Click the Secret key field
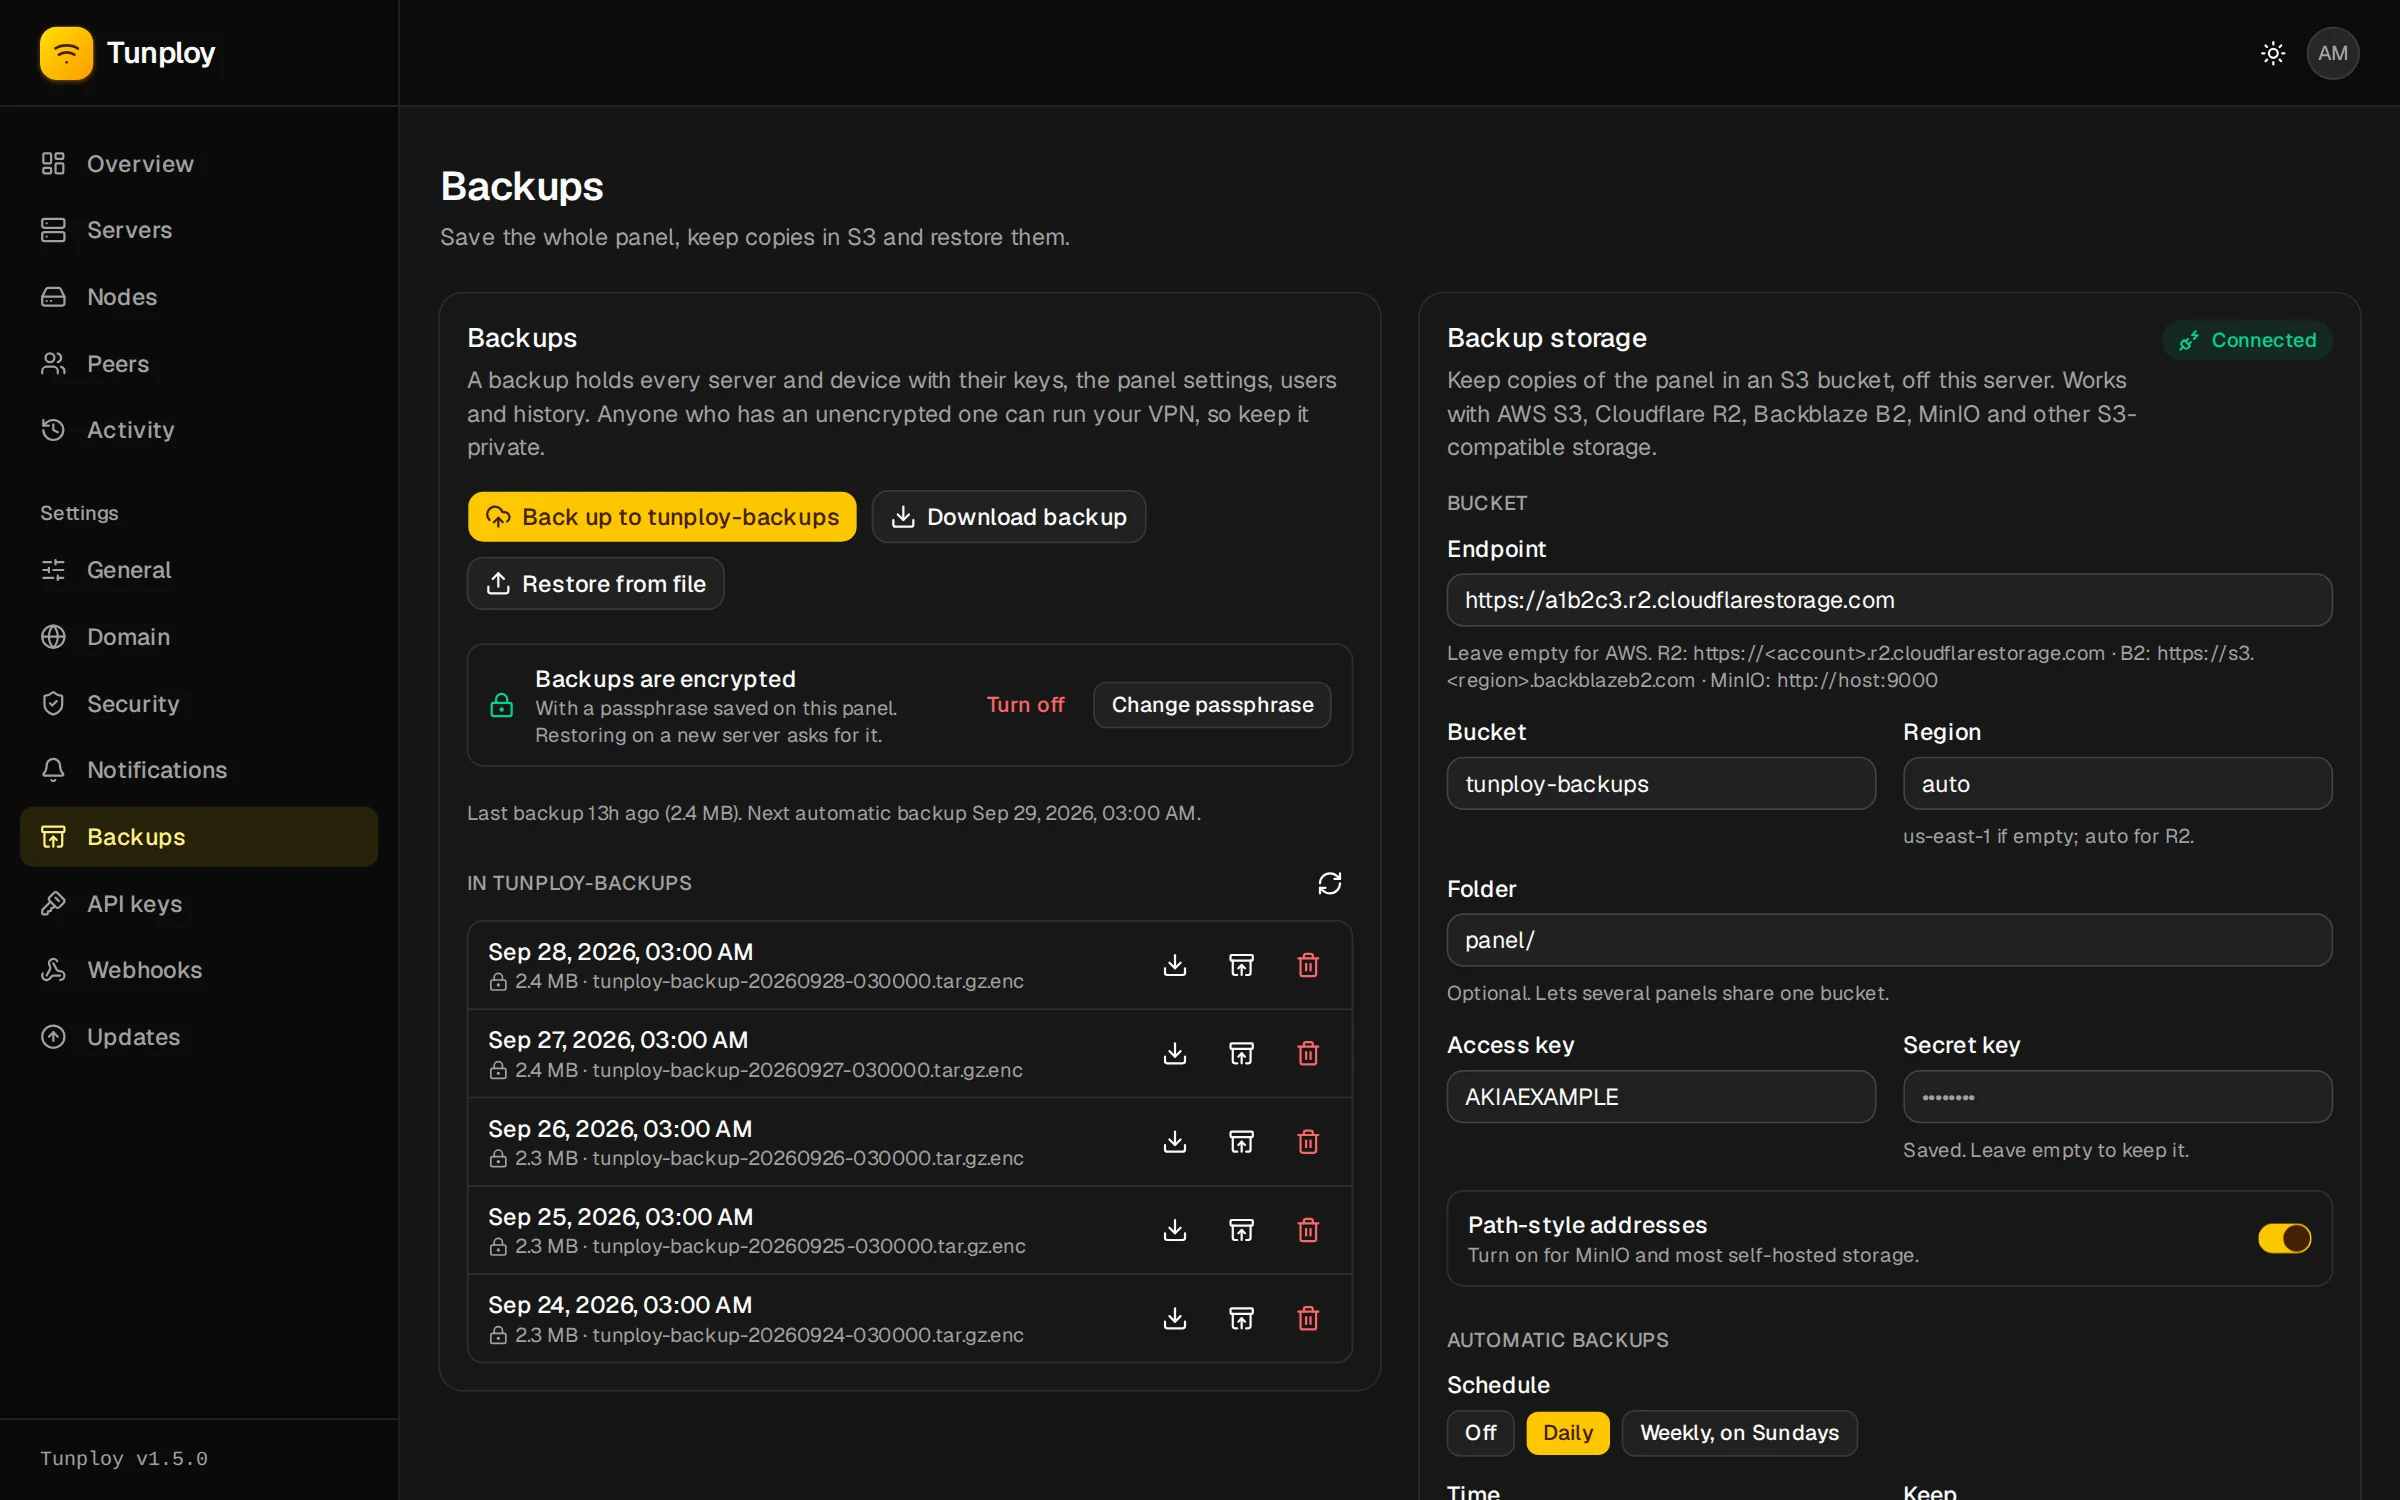Viewport: 2400px width, 1500px height. 2117,1097
